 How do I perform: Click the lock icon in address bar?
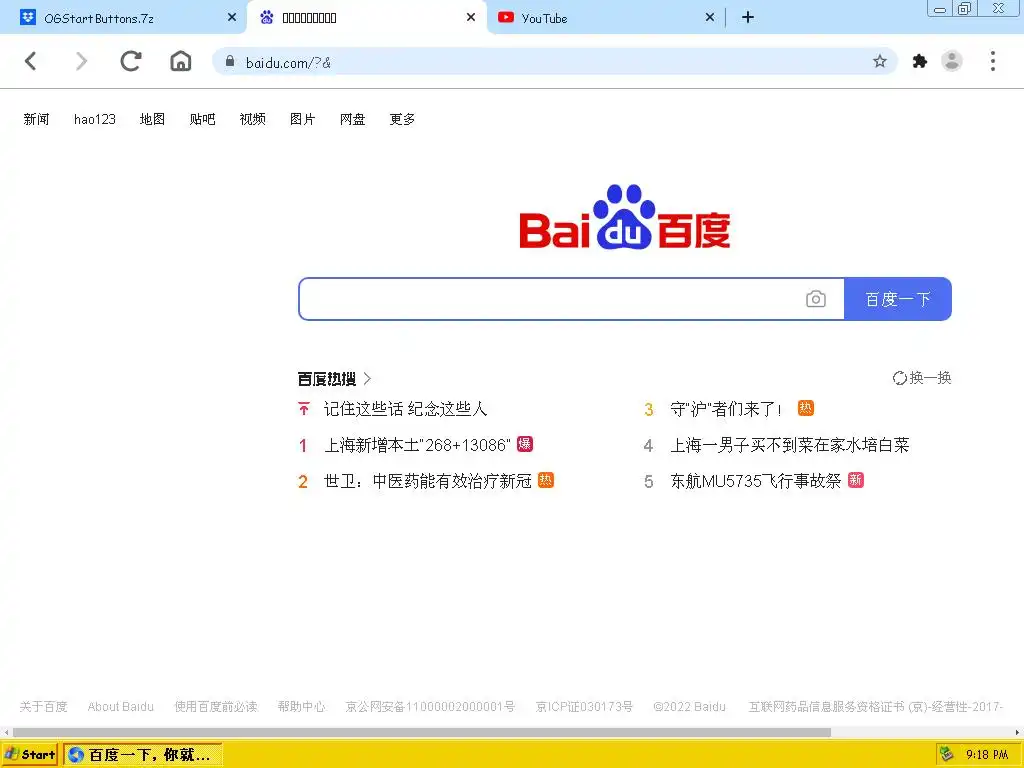pos(230,61)
